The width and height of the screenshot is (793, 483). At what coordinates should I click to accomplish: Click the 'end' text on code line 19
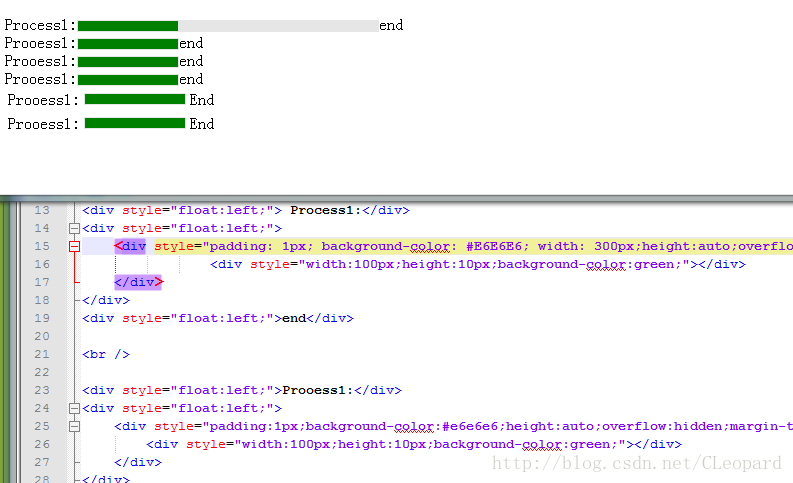(x=294, y=319)
